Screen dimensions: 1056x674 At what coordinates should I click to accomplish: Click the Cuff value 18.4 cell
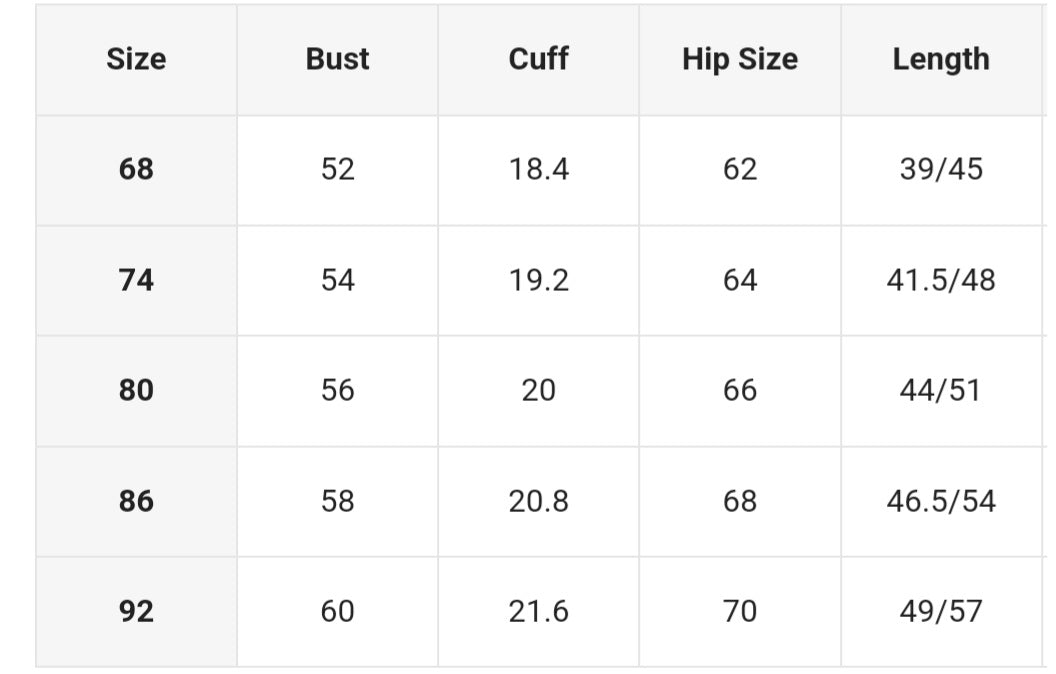(538, 169)
